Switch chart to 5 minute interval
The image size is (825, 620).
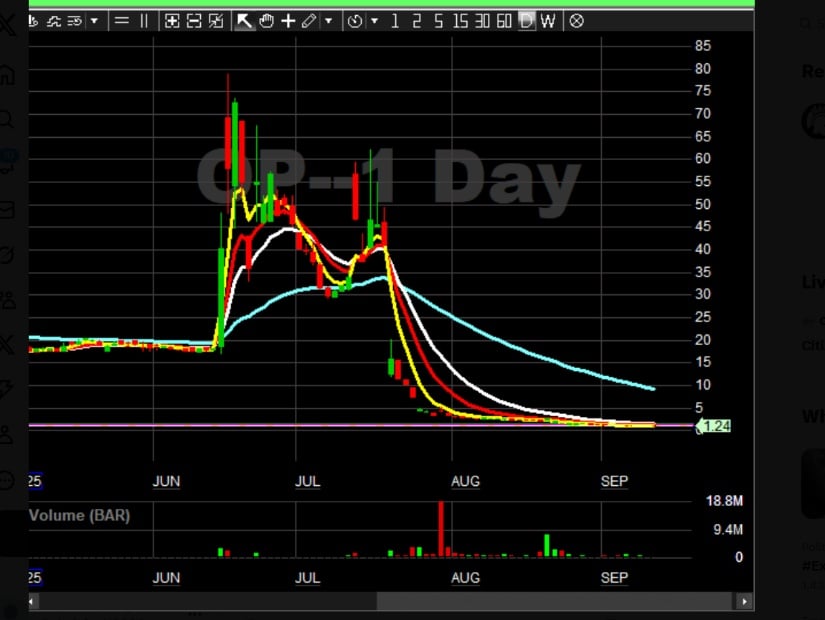point(438,21)
